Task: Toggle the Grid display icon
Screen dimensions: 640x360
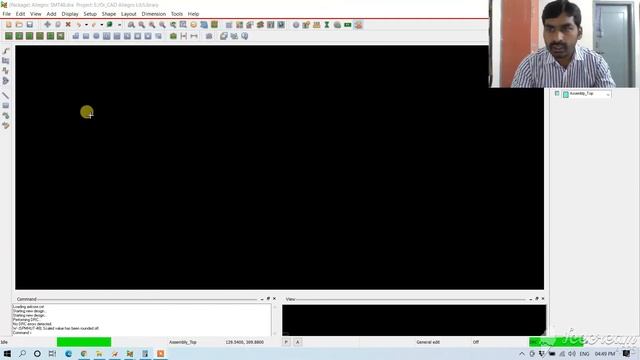Action: click(x=229, y=25)
